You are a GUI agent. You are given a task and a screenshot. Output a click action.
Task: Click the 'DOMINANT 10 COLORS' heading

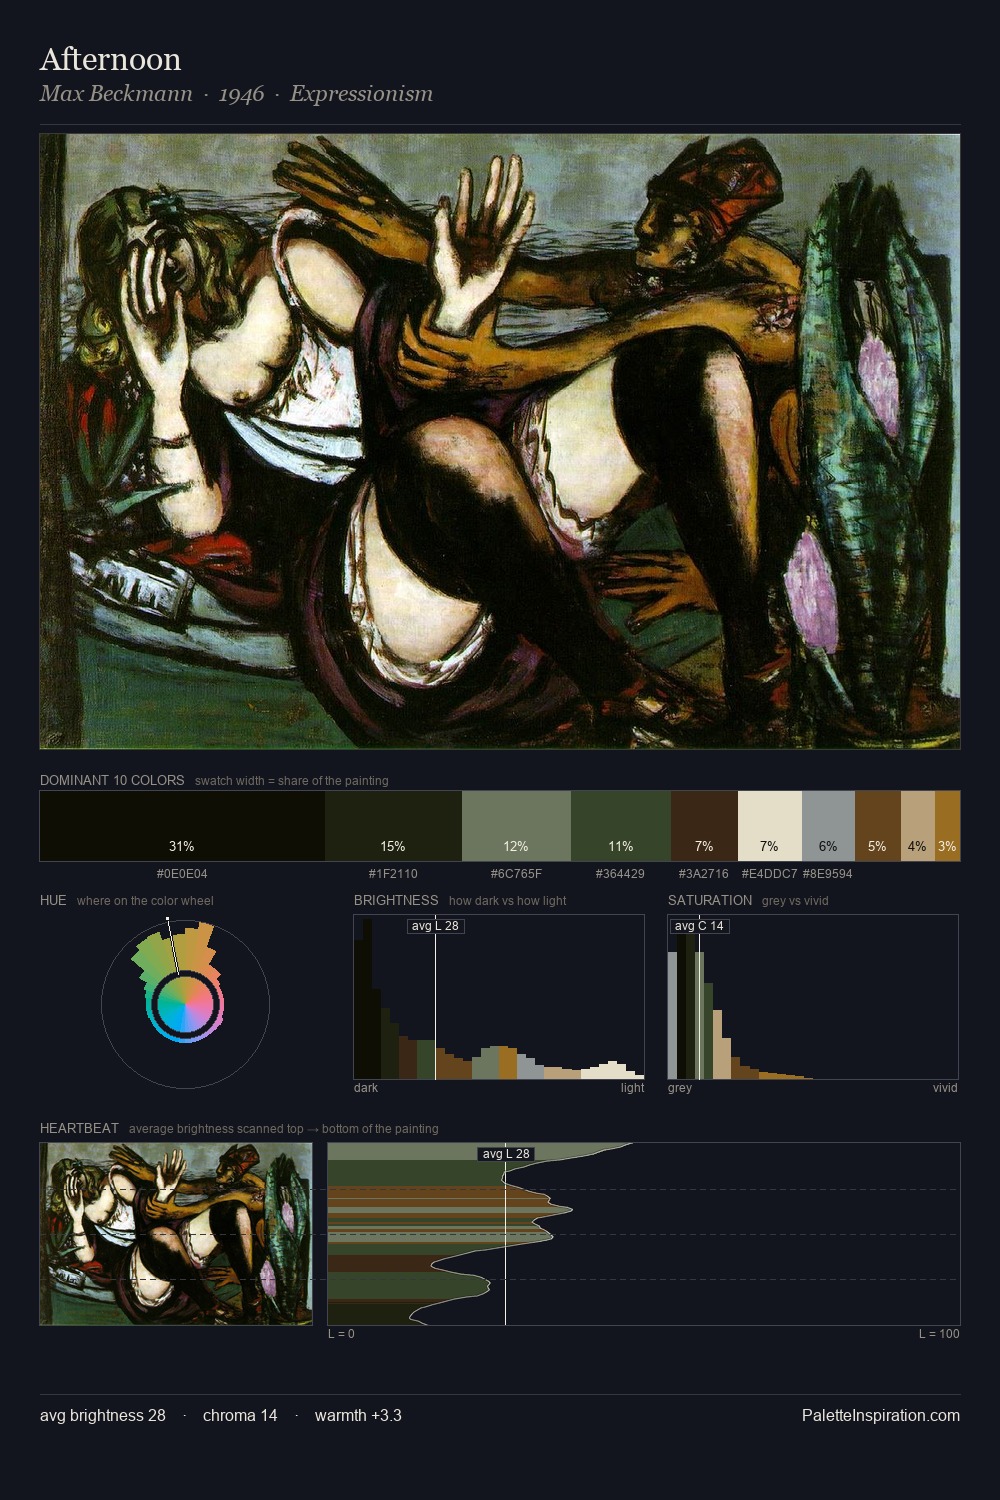tap(112, 780)
